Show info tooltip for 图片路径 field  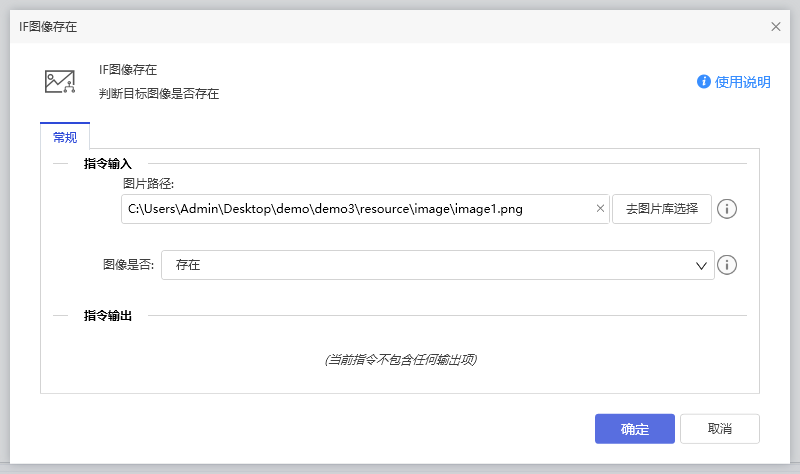(728, 209)
